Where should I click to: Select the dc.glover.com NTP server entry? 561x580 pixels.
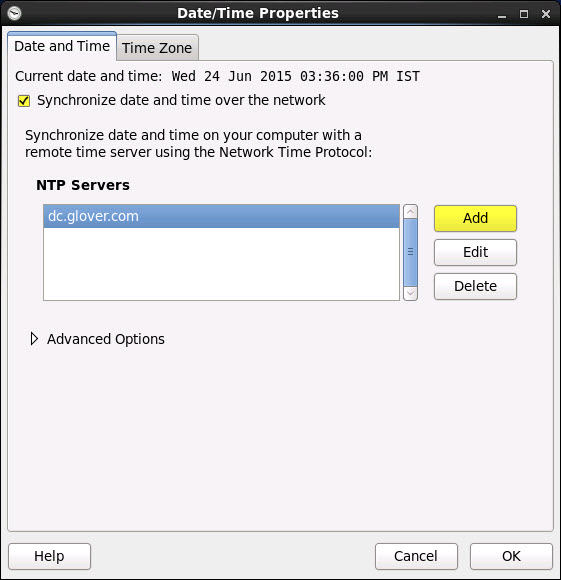[221, 216]
